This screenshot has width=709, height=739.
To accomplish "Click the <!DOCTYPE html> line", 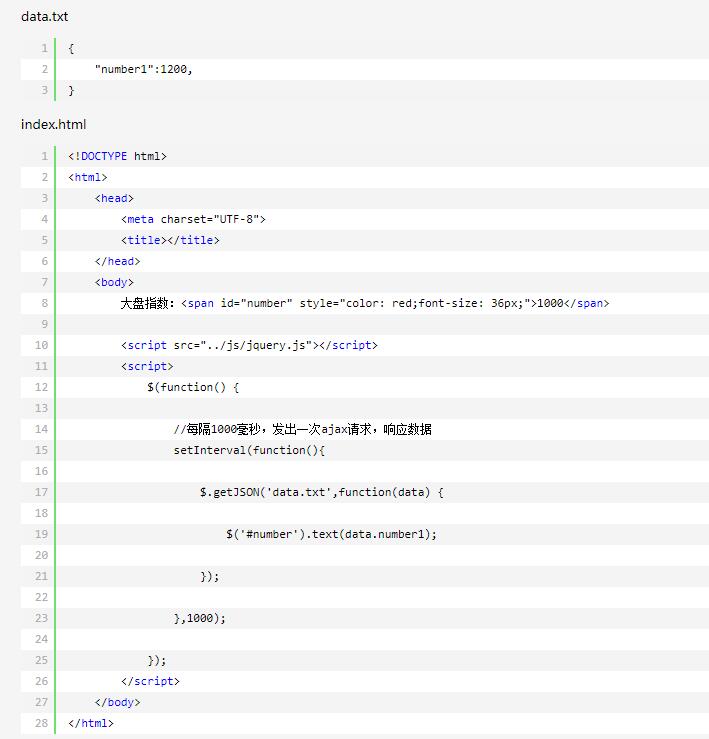I will tap(117, 156).
